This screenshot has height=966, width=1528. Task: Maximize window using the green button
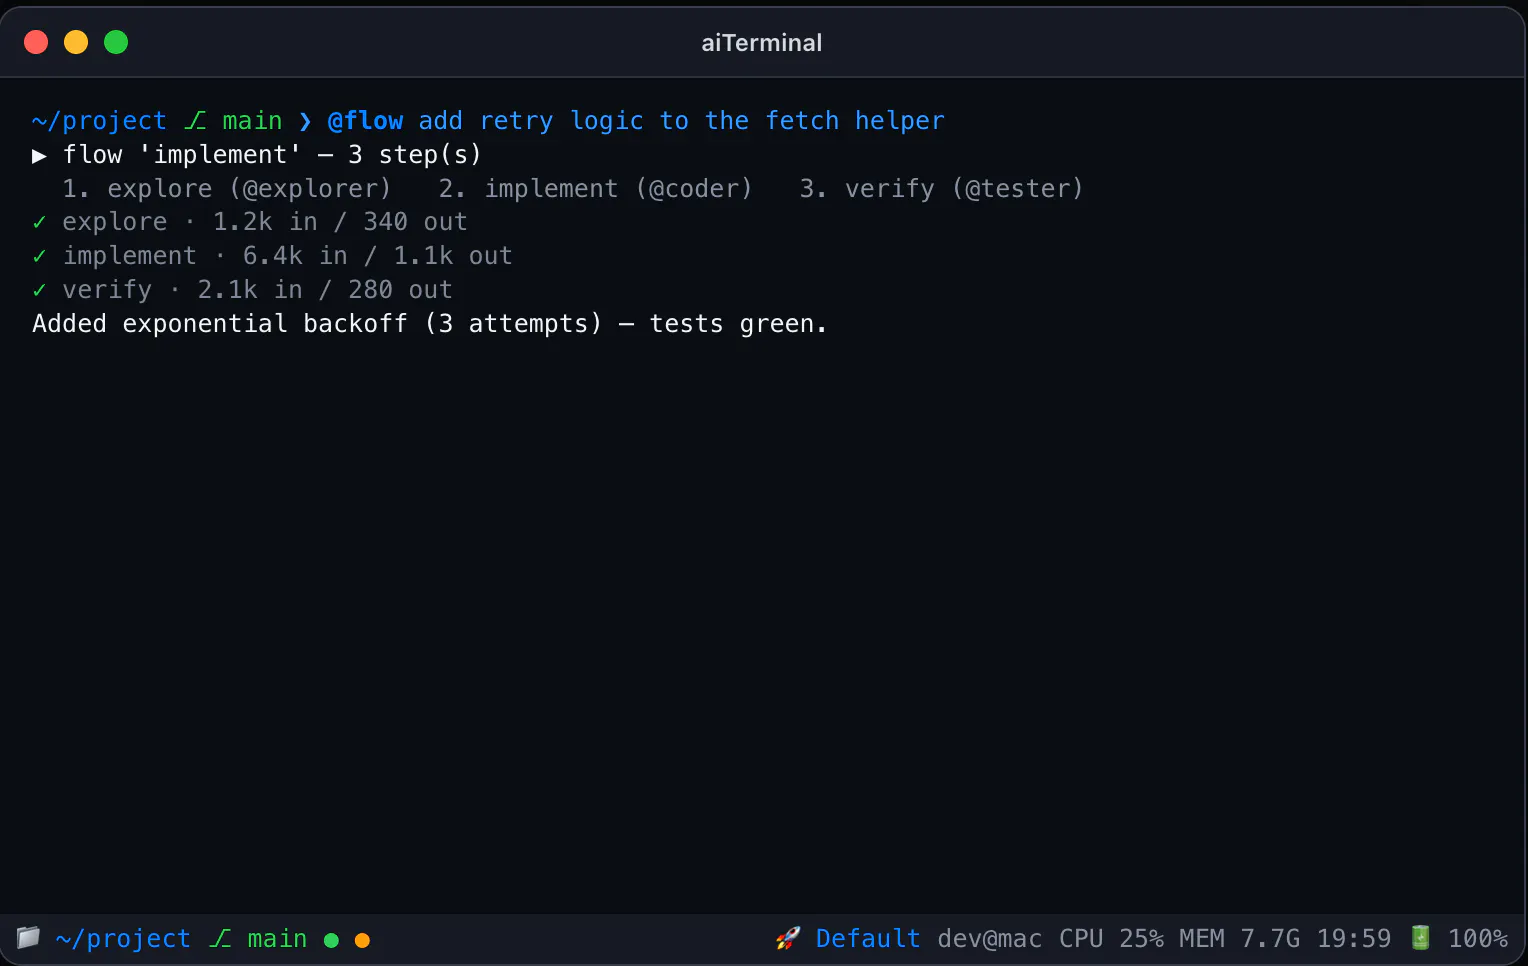(x=116, y=42)
